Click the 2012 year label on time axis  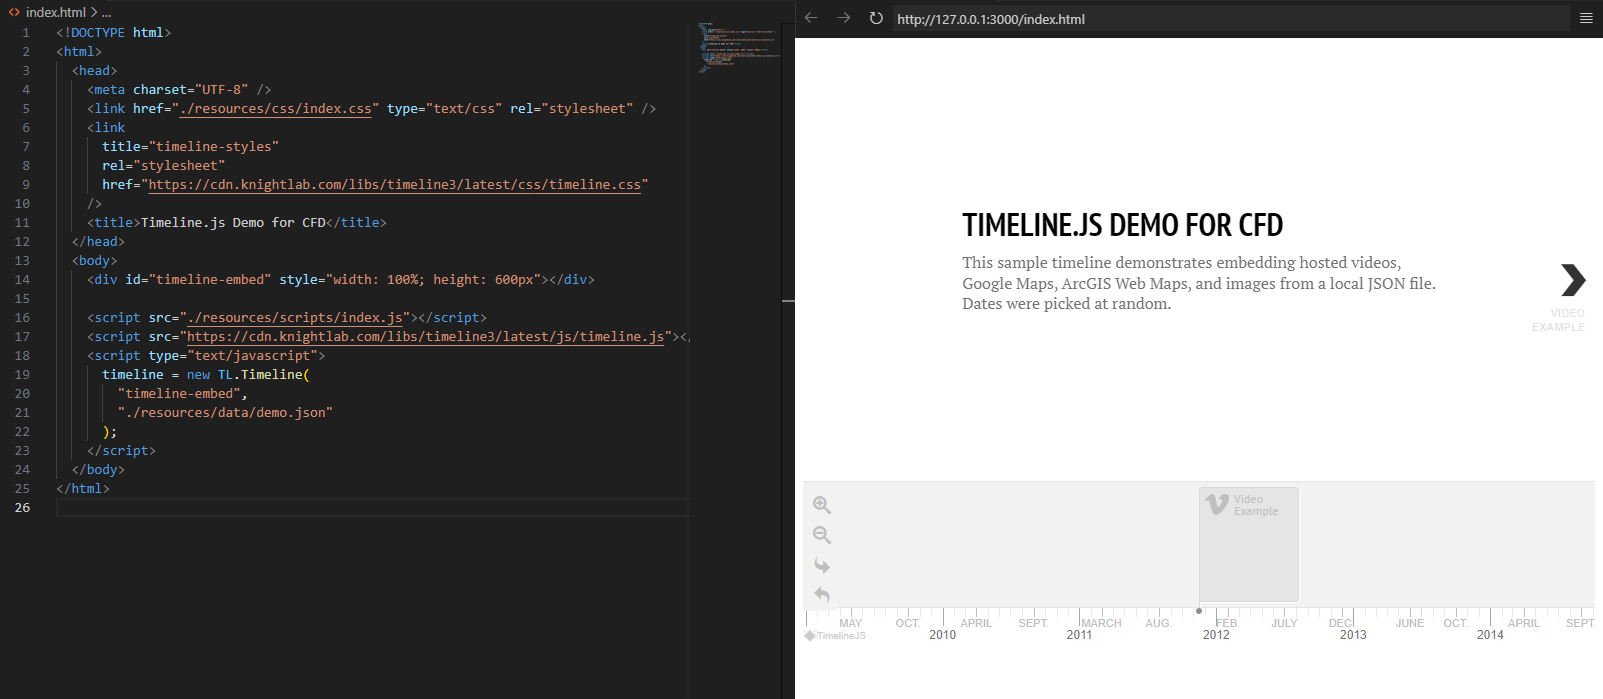click(1216, 635)
